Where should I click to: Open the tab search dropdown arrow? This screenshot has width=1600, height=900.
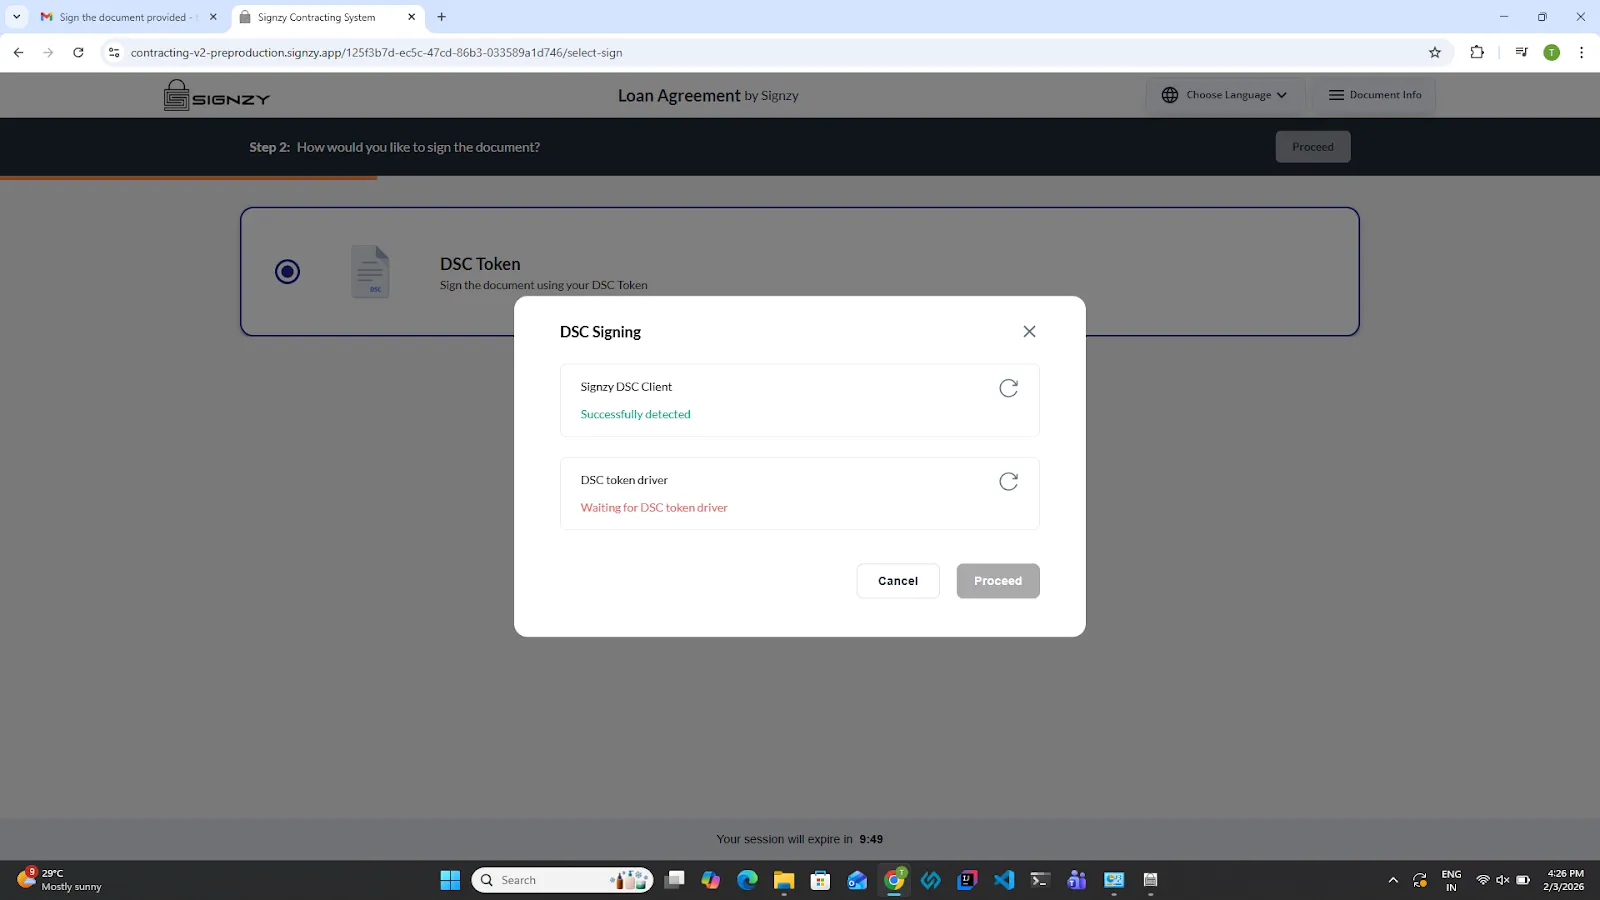[16, 17]
